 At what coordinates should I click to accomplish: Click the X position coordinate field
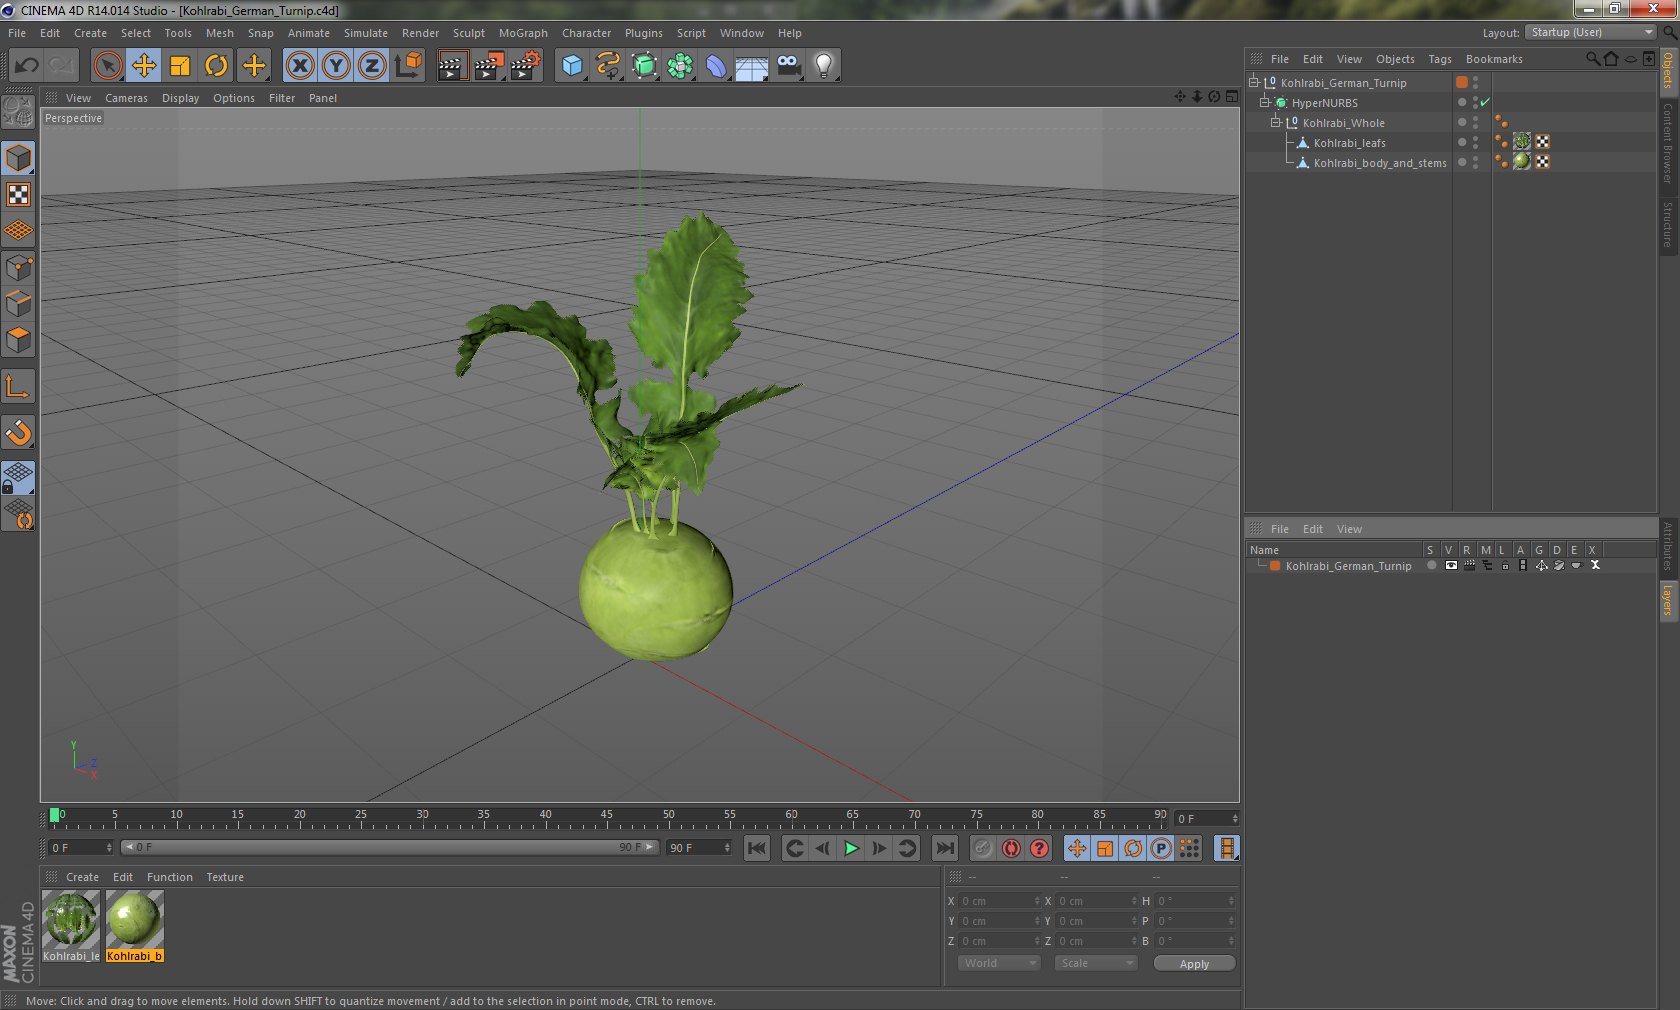1000,901
